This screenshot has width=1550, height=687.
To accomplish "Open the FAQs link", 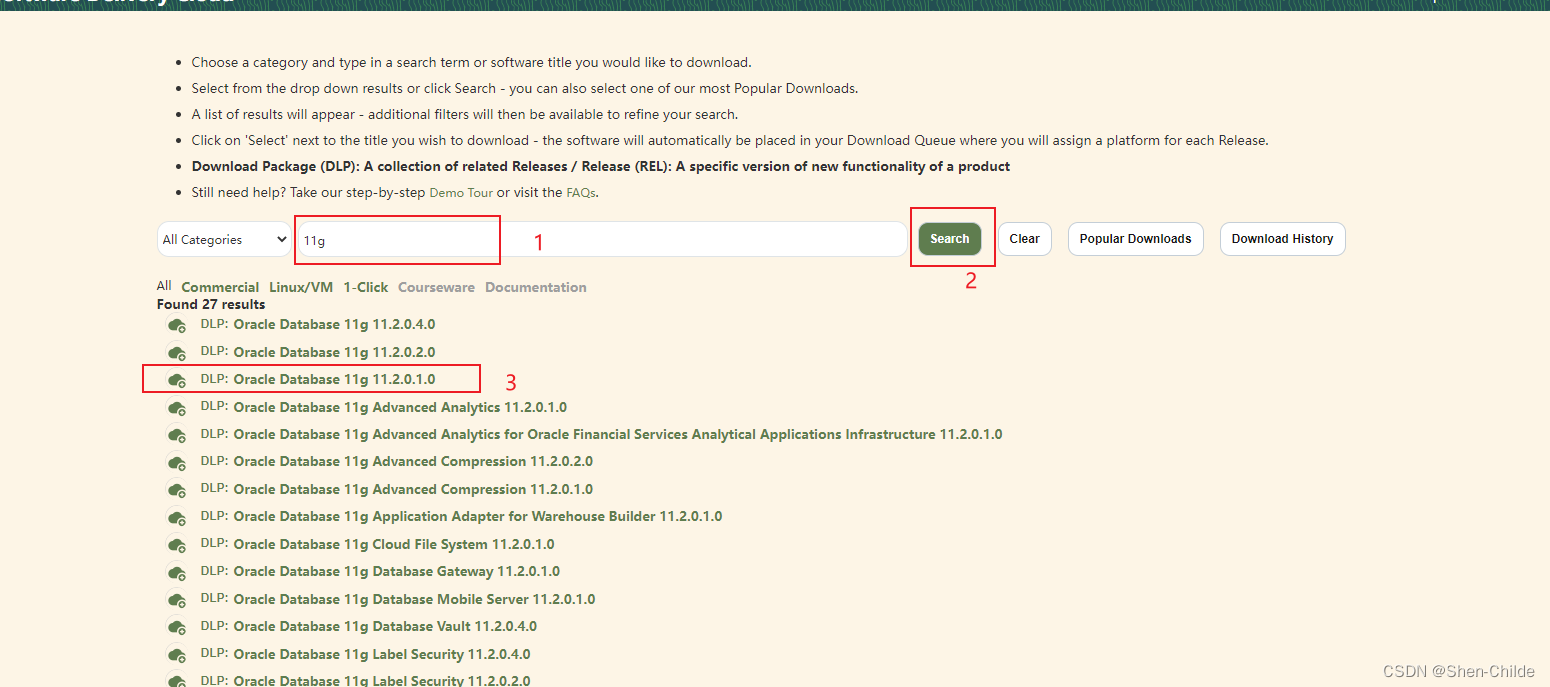I will (581, 192).
